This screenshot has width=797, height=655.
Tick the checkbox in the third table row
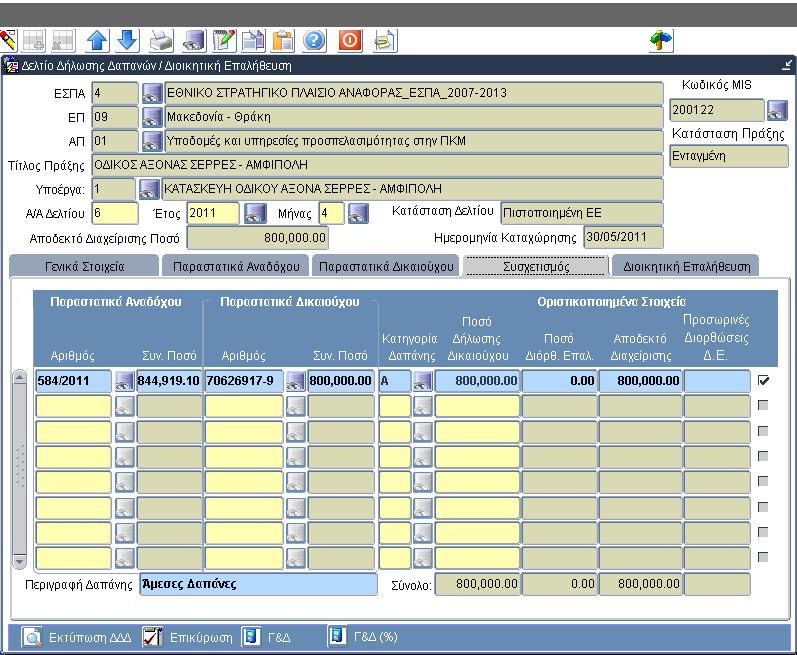pyautogui.click(x=762, y=431)
